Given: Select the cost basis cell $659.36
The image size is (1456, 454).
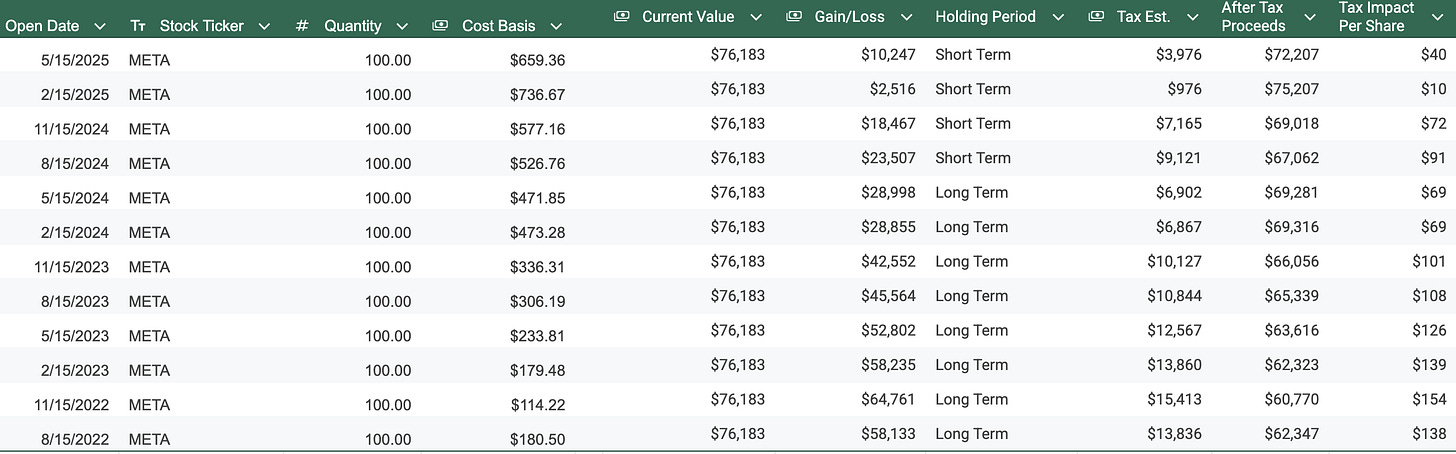Looking at the screenshot, I should click(x=537, y=60).
